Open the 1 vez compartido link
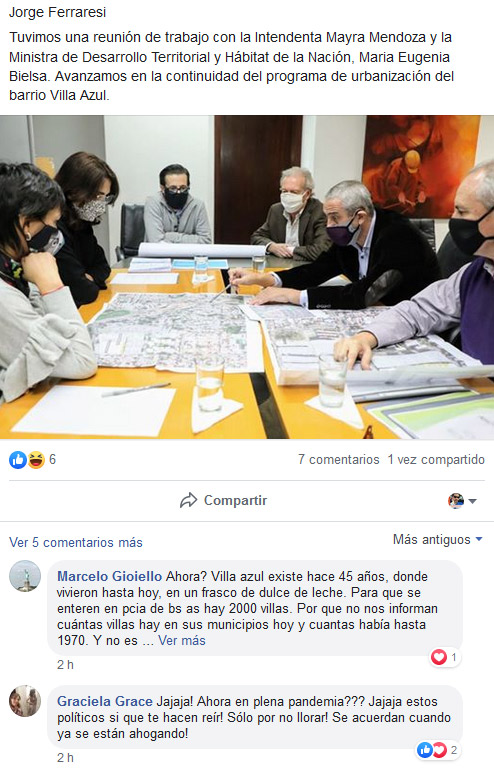 click(x=436, y=459)
